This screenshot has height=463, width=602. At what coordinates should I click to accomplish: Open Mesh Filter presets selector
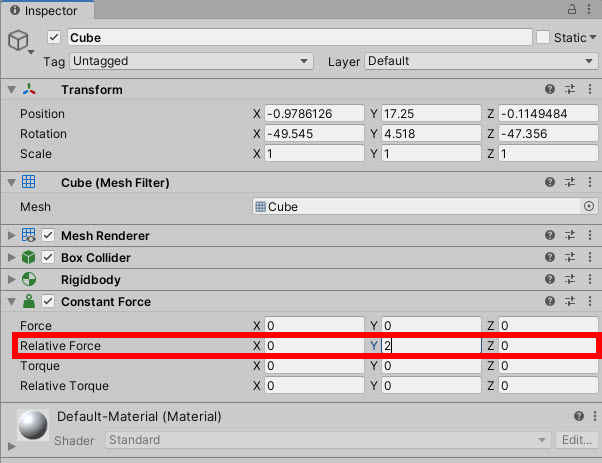click(x=570, y=182)
